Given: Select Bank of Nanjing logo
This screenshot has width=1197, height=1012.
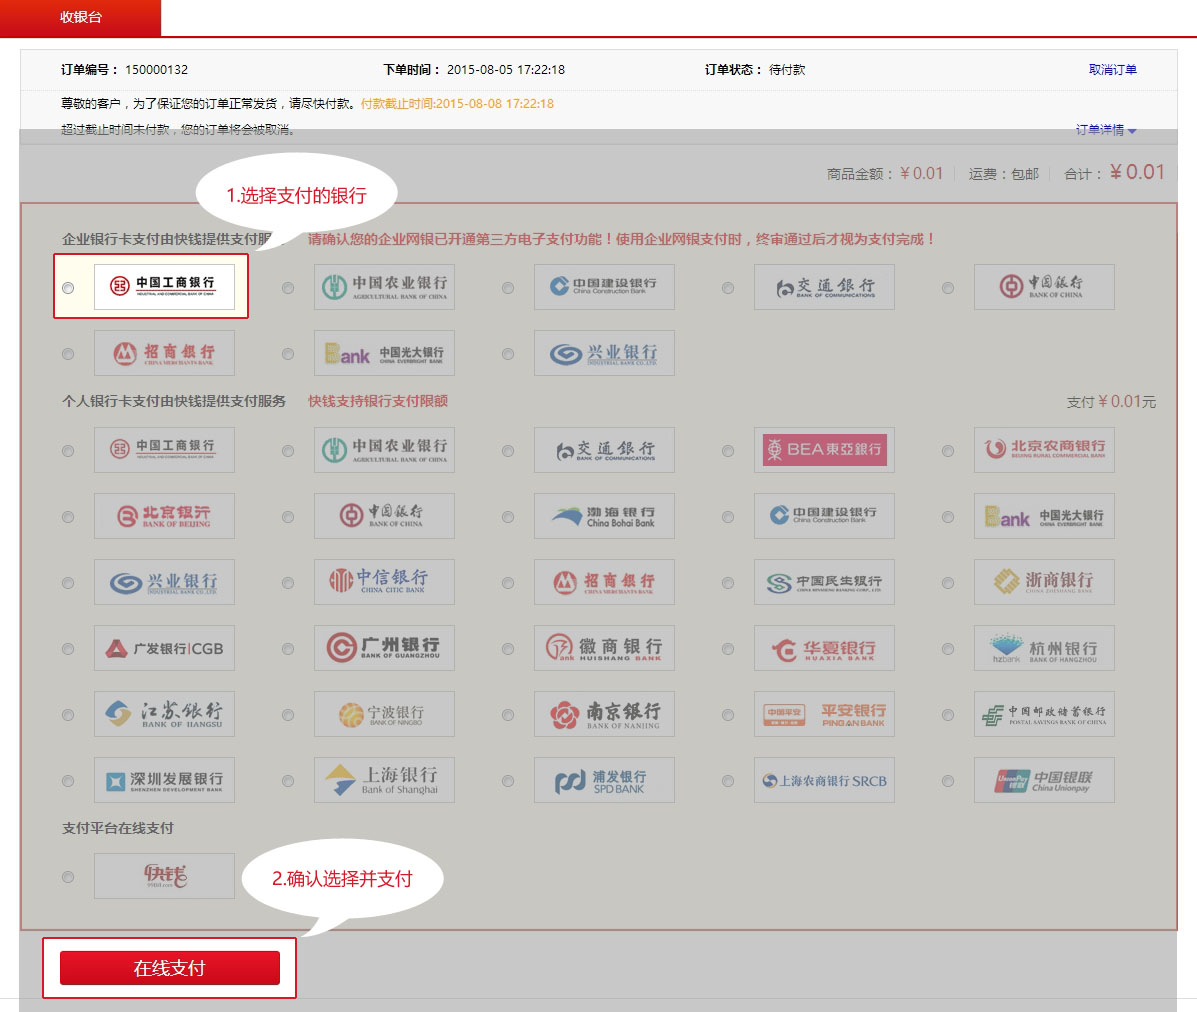Looking at the screenshot, I should [x=604, y=714].
